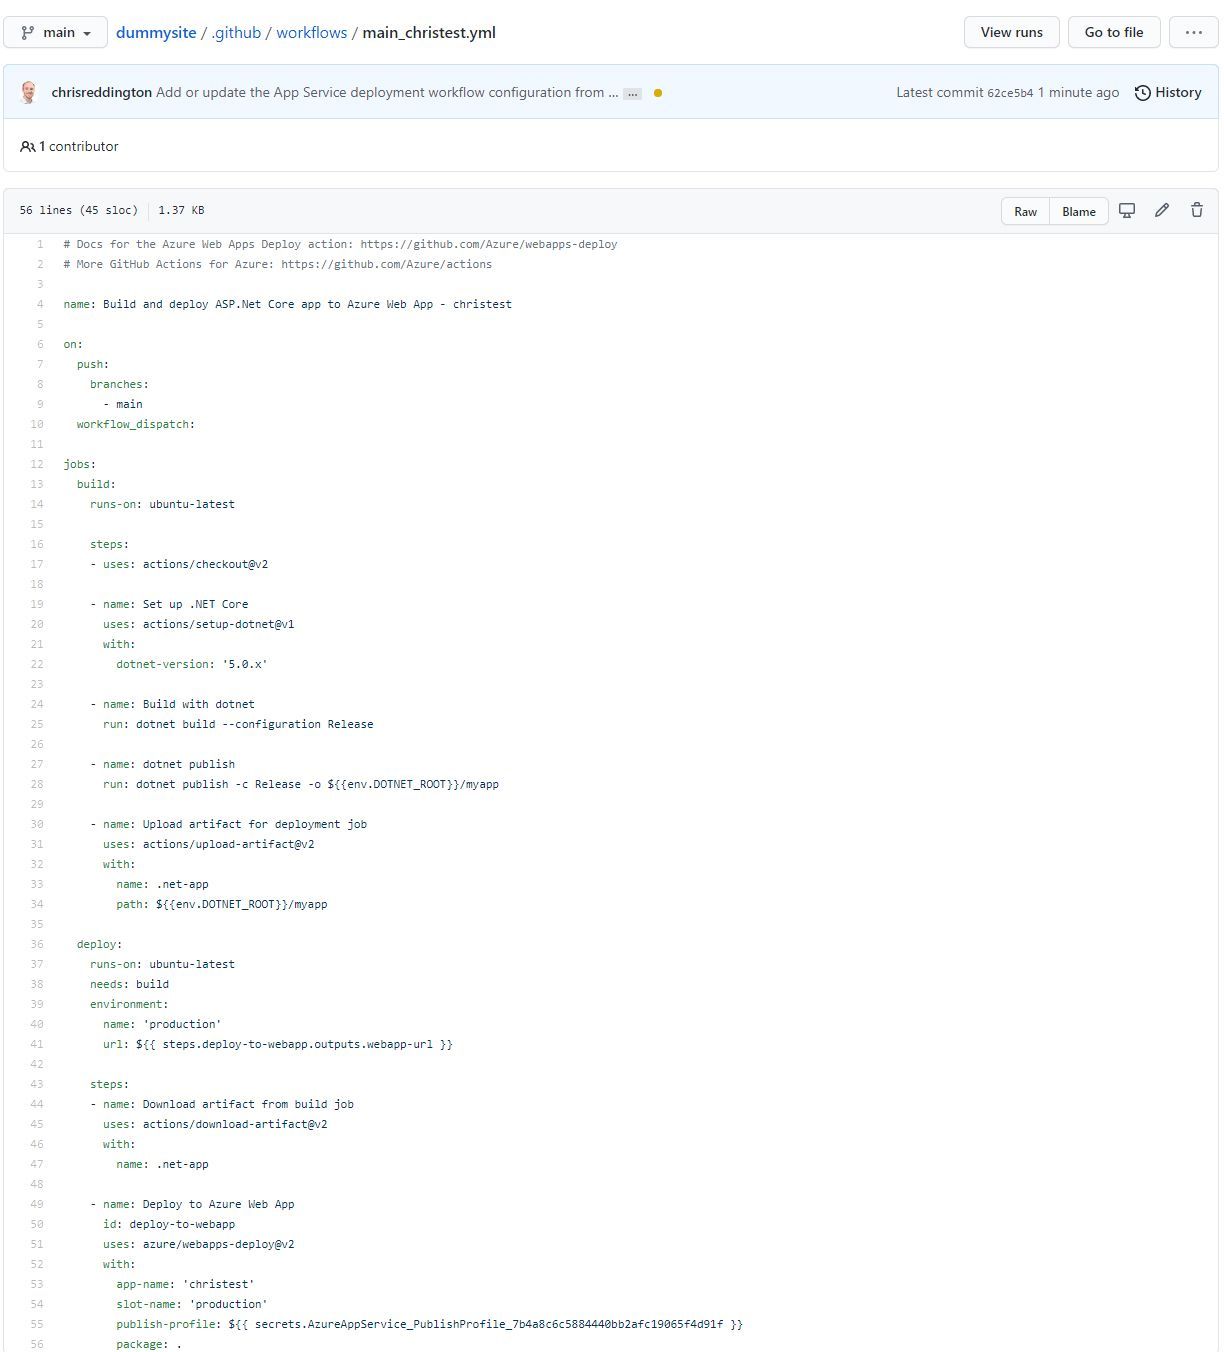Click 'id: deploy-to-webapp' line
This screenshot has height=1352, width=1224.
click(169, 1224)
